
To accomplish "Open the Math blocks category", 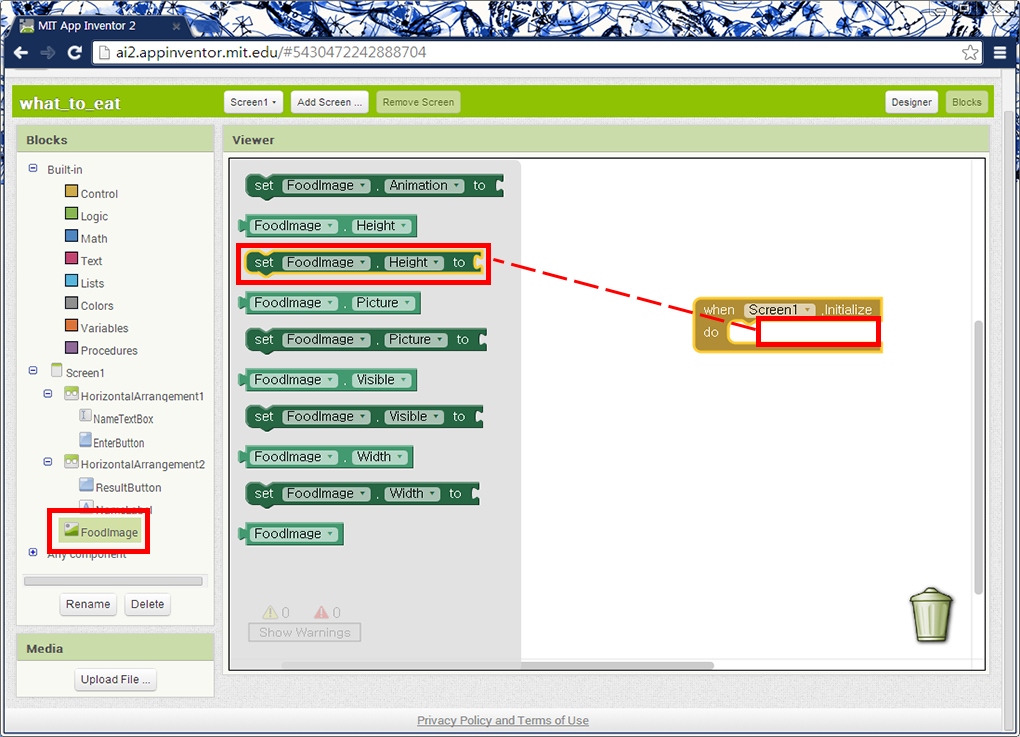I will tap(94, 239).
